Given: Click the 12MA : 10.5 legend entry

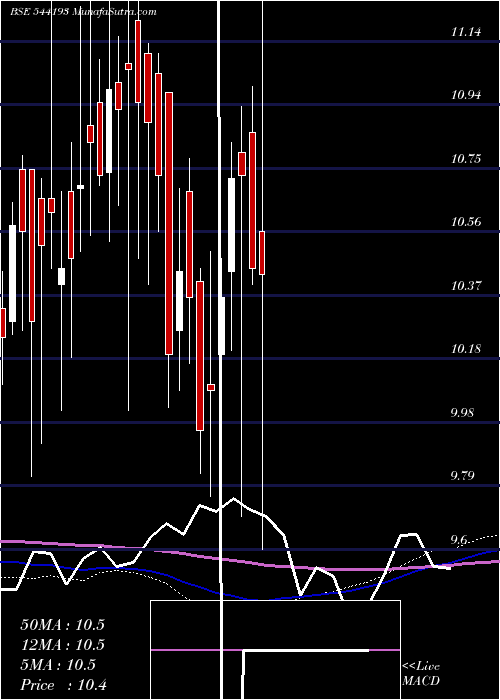Looking at the screenshot, I should click(x=62, y=645).
